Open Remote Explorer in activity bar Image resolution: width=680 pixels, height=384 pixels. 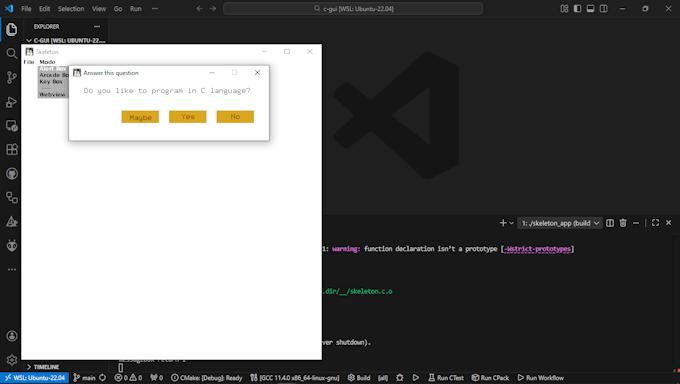pos(12,126)
